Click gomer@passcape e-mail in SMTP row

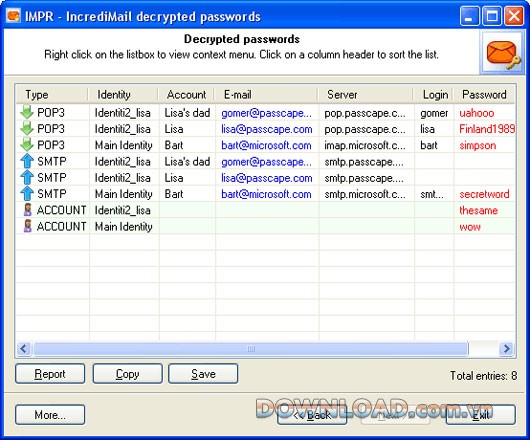pos(266,162)
